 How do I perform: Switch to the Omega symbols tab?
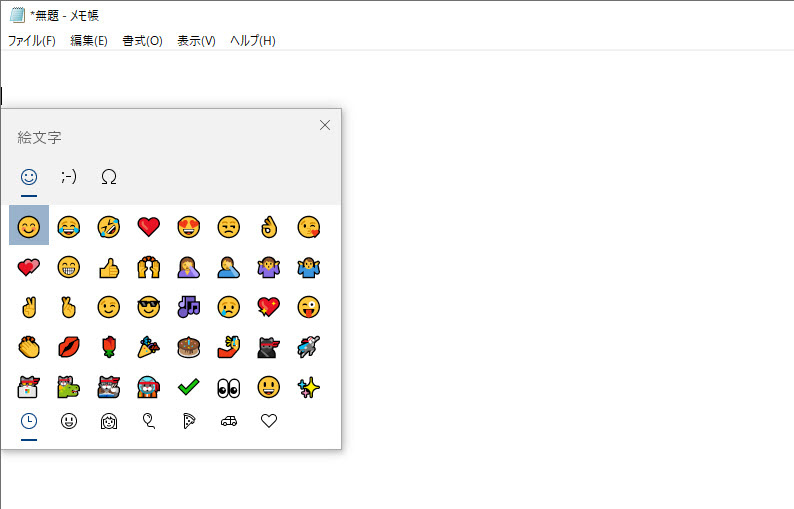[109, 177]
